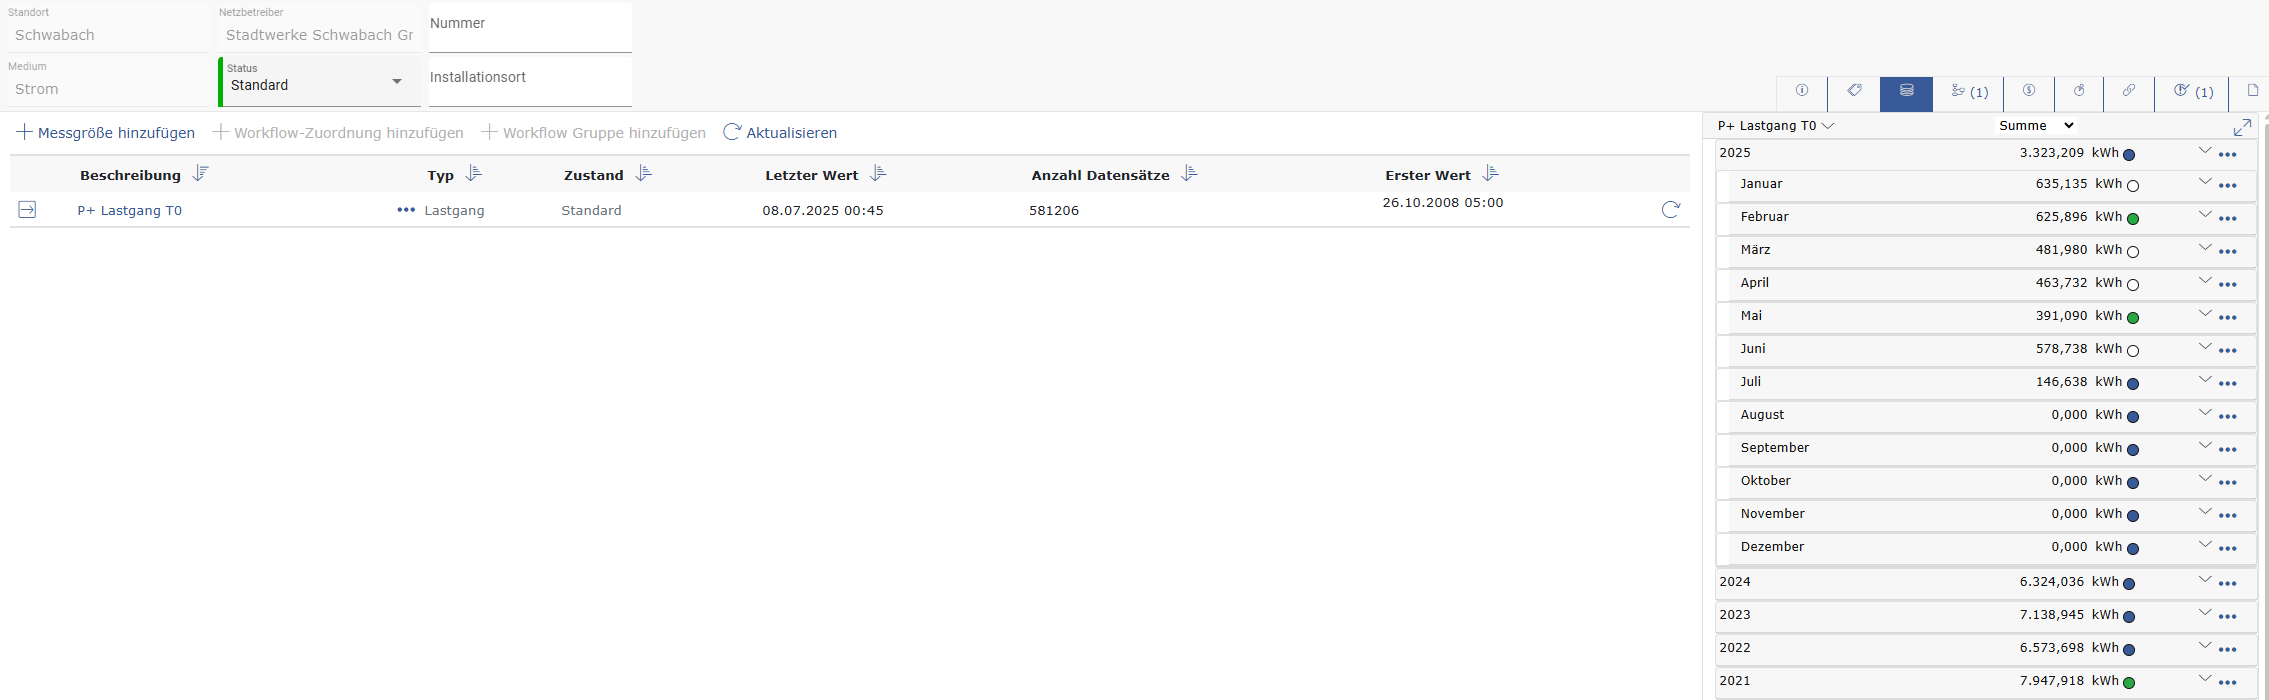The width and height of the screenshot is (2269, 700).
Task: Expand the 2024 year row chevron
Action: tap(2204, 580)
